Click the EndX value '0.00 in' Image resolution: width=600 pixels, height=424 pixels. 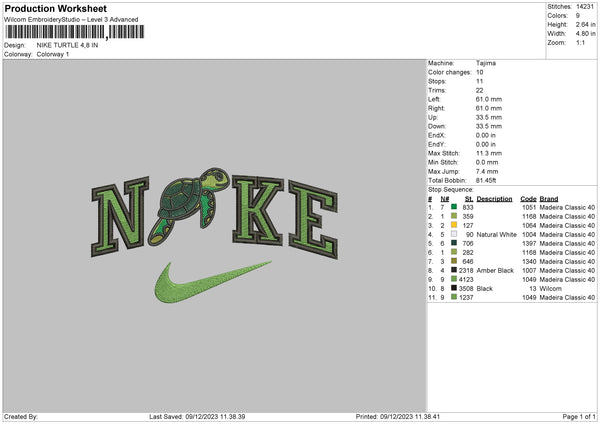click(x=486, y=135)
